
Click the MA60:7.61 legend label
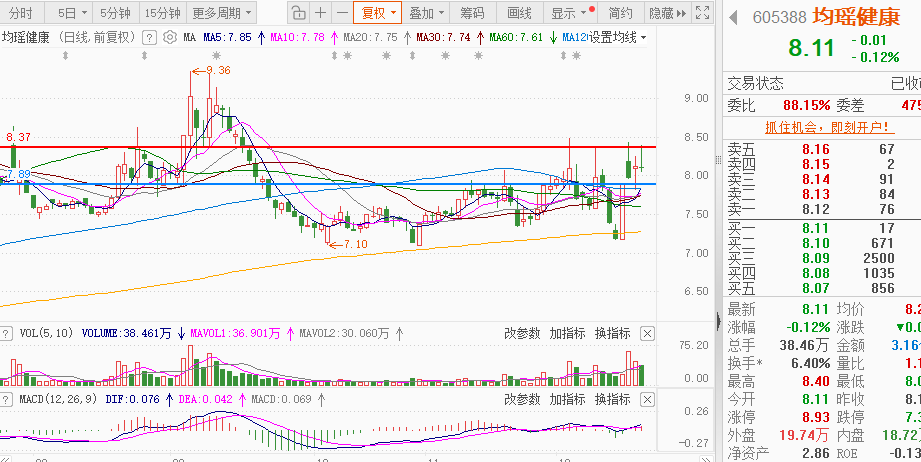516,38
